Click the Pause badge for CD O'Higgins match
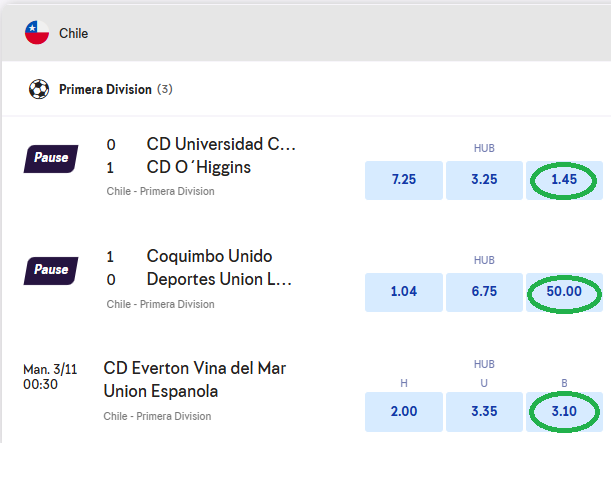611x483 pixels. click(51, 158)
